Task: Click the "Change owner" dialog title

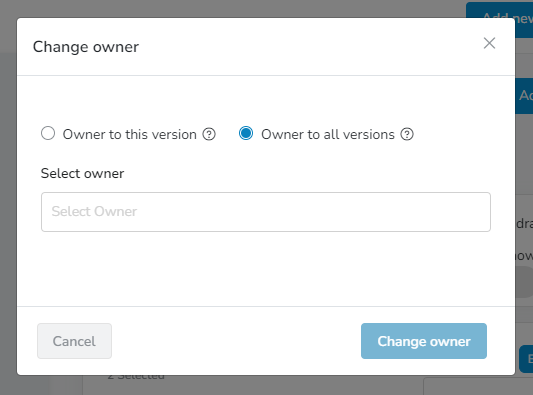Action: coord(86,47)
